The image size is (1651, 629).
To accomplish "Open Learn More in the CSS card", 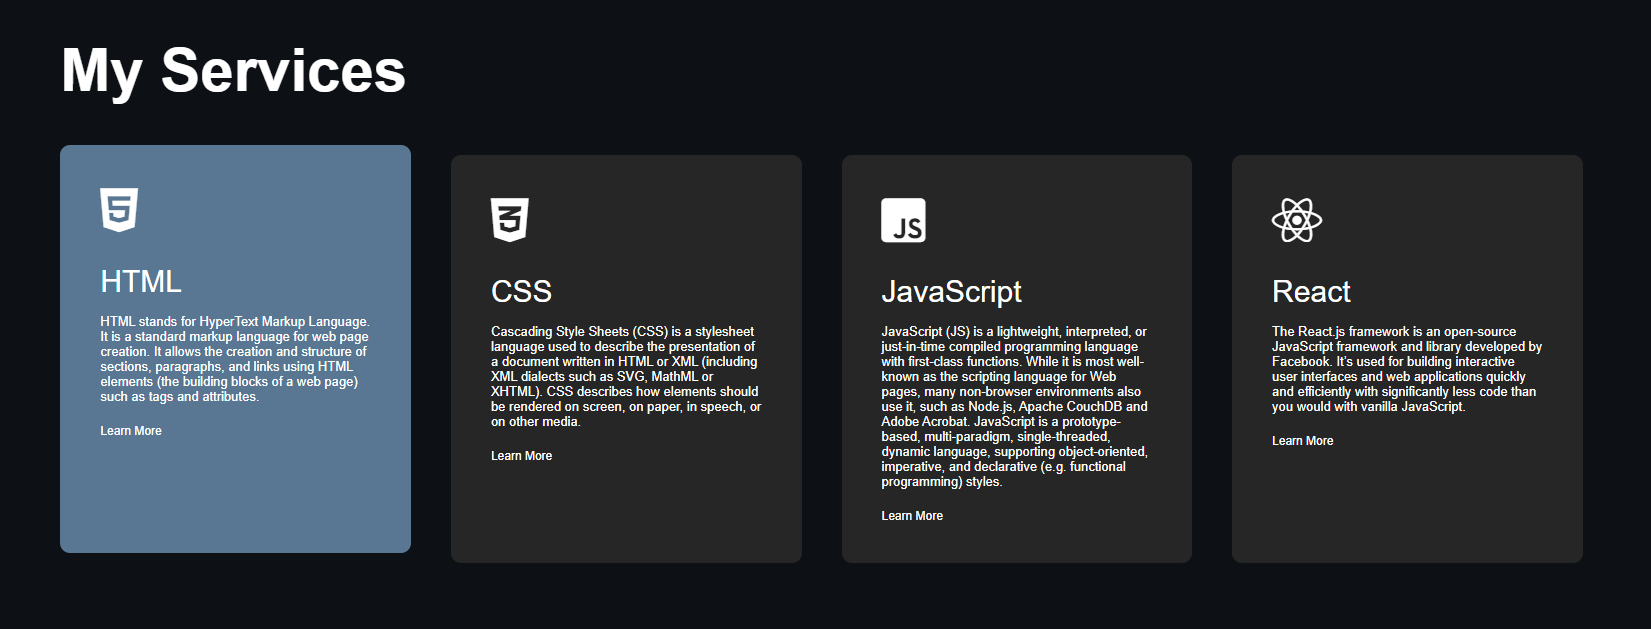I will pyautogui.click(x=521, y=456).
